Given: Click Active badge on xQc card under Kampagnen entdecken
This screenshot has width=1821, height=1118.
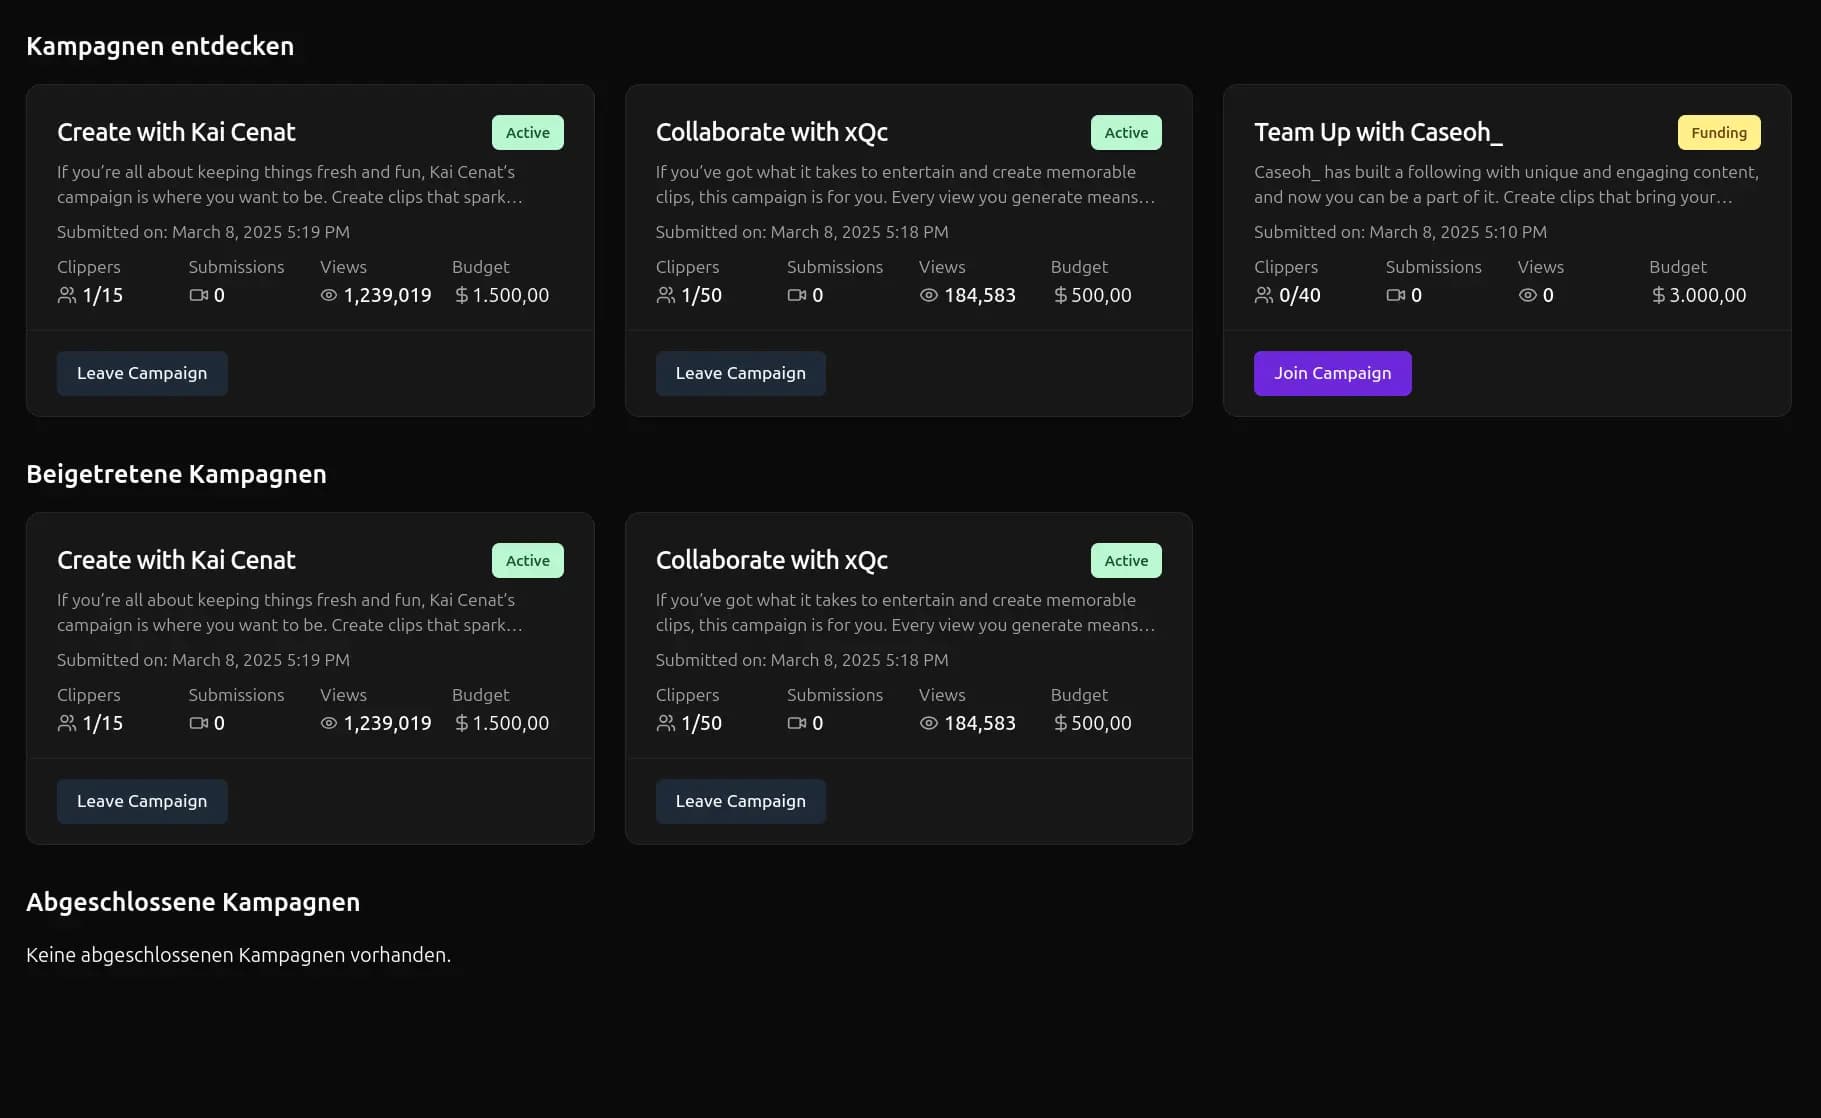Looking at the screenshot, I should (1125, 133).
